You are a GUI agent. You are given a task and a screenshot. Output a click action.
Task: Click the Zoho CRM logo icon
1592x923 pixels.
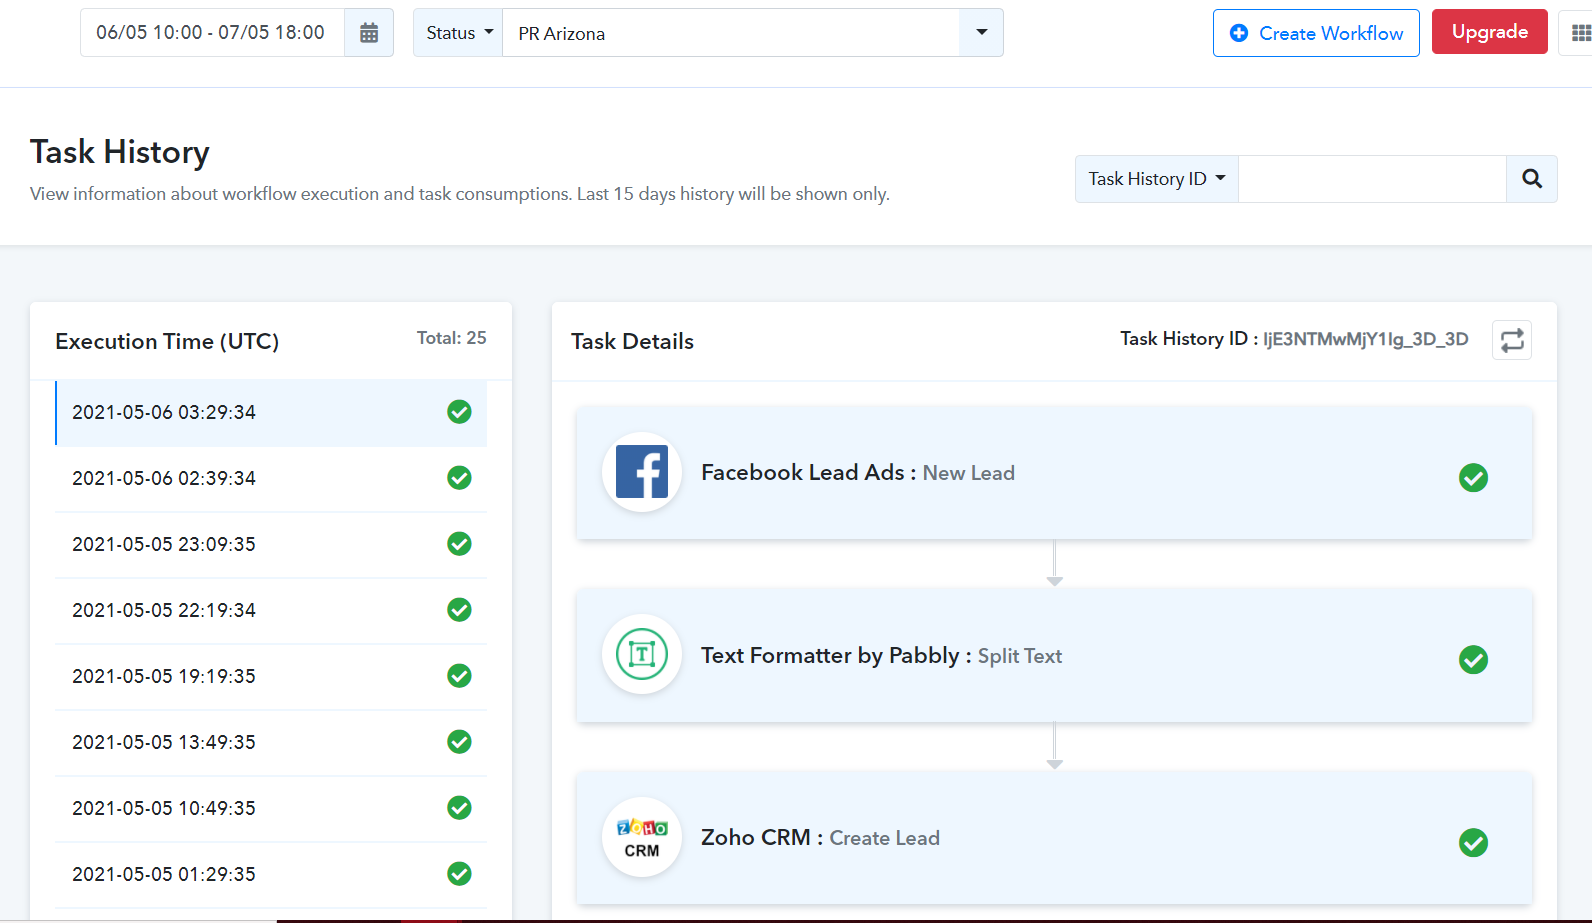click(642, 838)
